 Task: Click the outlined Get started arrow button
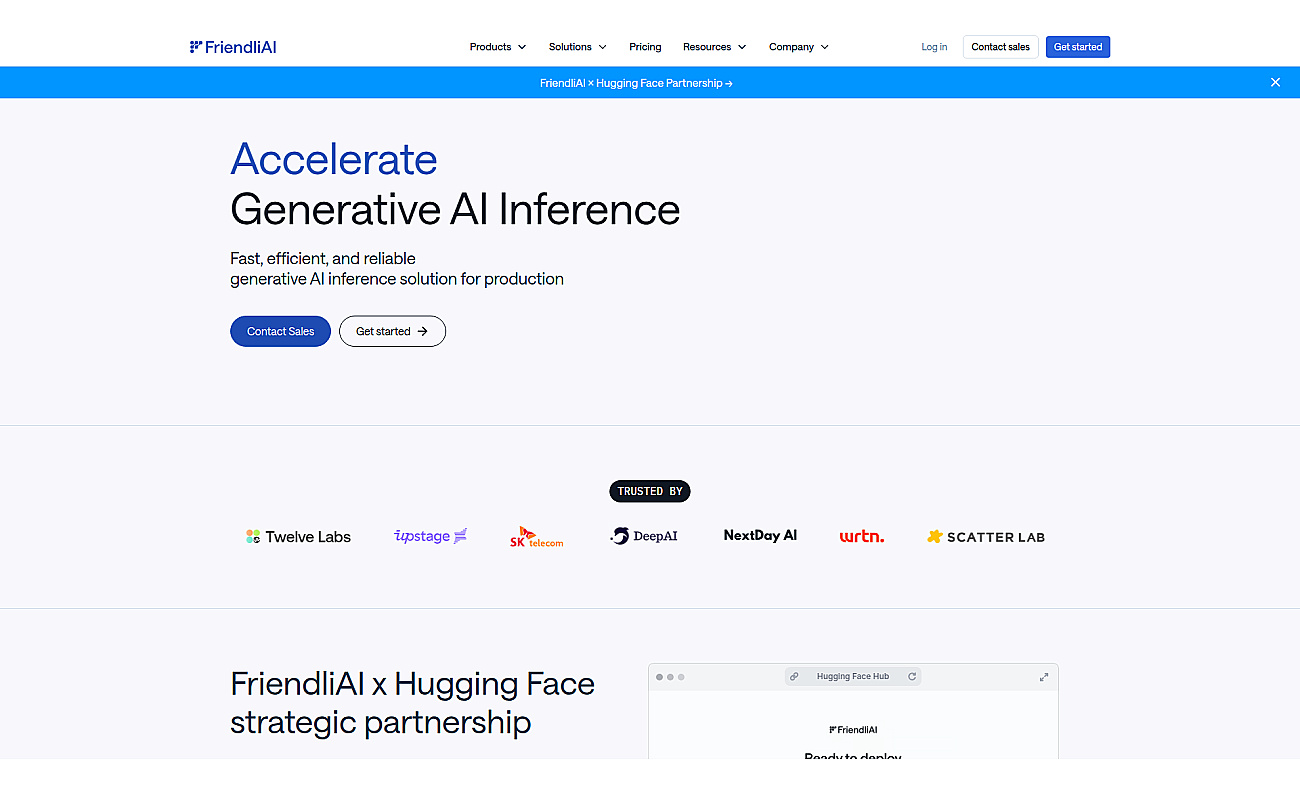pos(392,331)
